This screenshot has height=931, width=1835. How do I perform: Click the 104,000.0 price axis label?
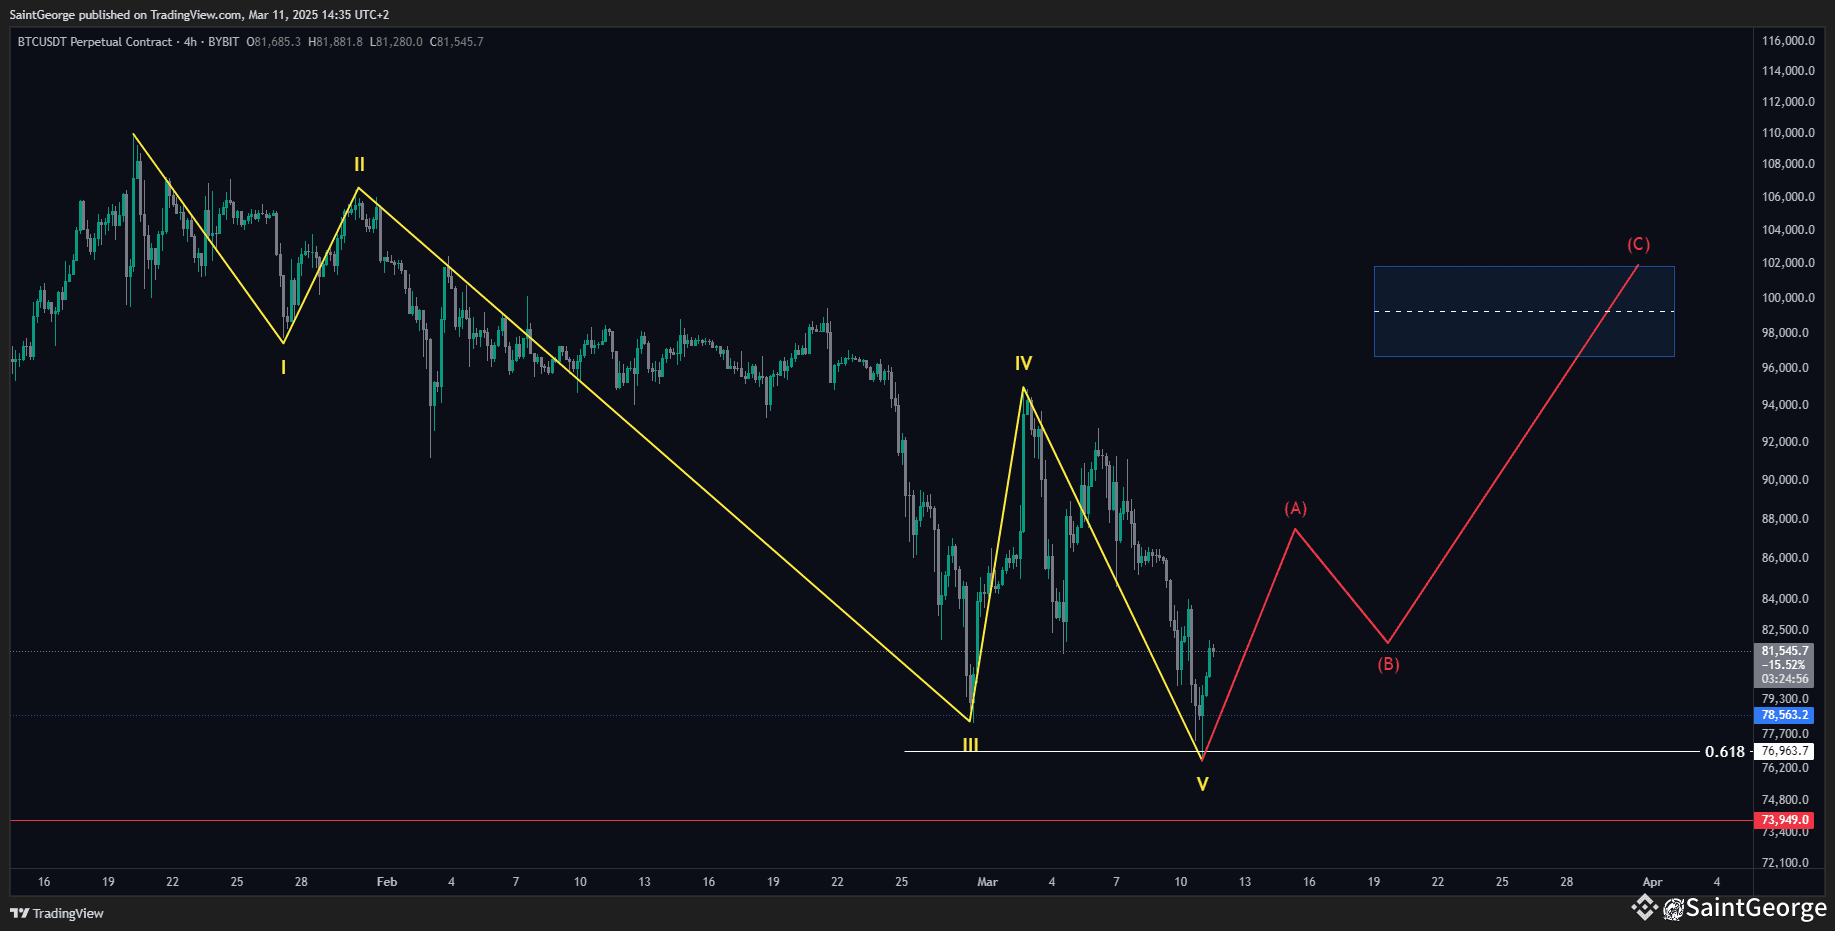(1788, 230)
